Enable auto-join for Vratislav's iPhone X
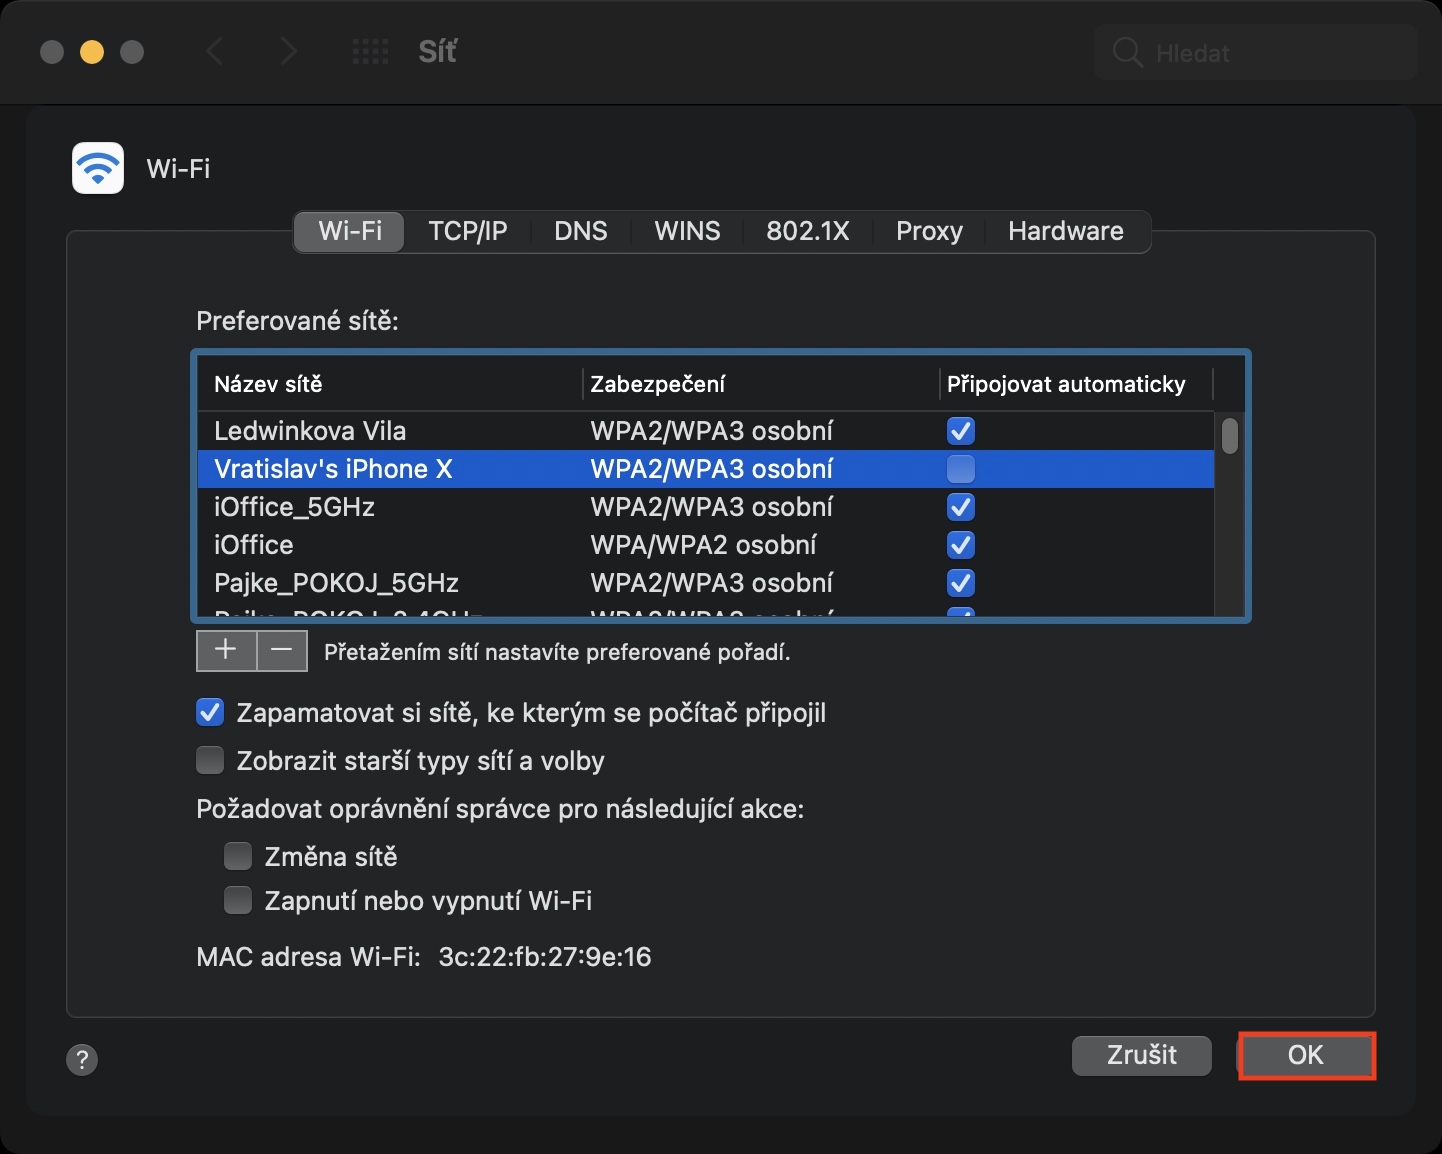Viewport: 1442px width, 1154px height. pyautogui.click(x=960, y=469)
